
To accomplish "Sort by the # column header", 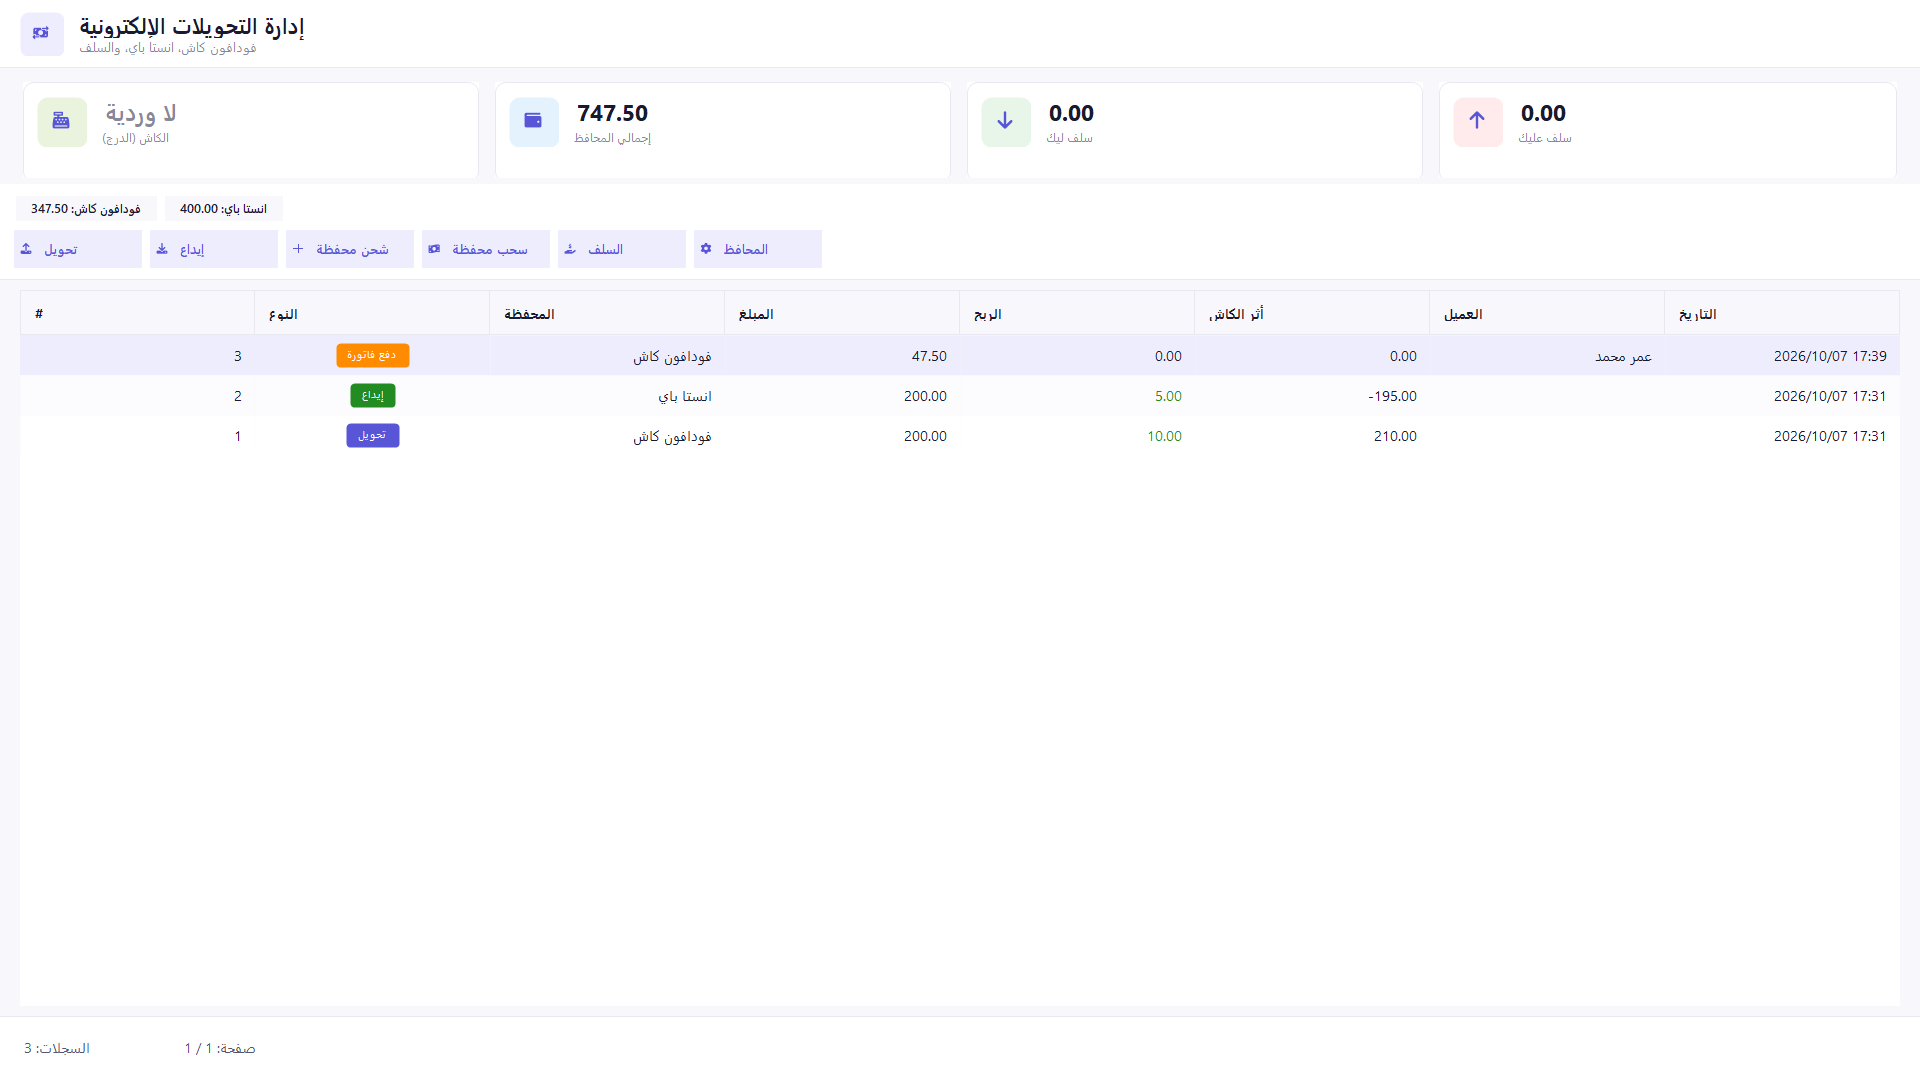I will pos(138,314).
